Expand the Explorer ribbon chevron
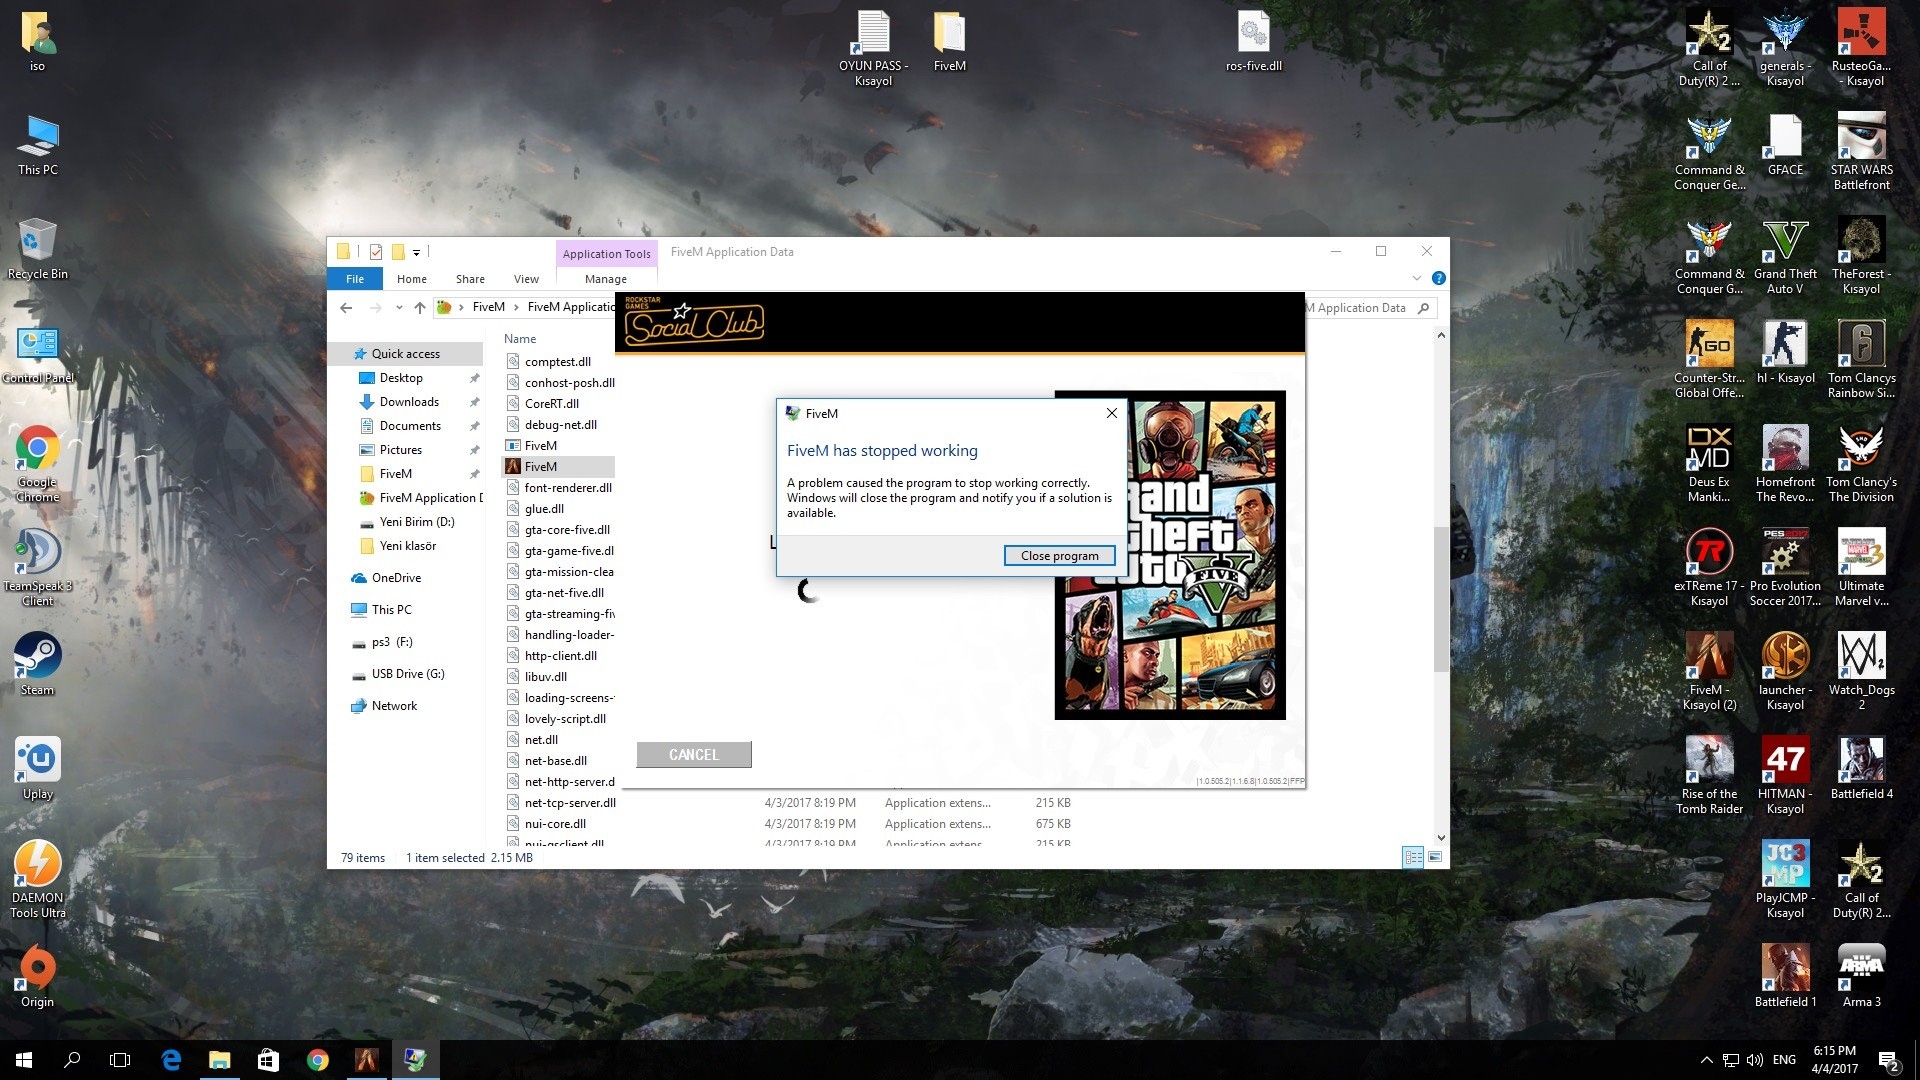Screen dimensions: 1920x1080 (x=1416, y=278)
